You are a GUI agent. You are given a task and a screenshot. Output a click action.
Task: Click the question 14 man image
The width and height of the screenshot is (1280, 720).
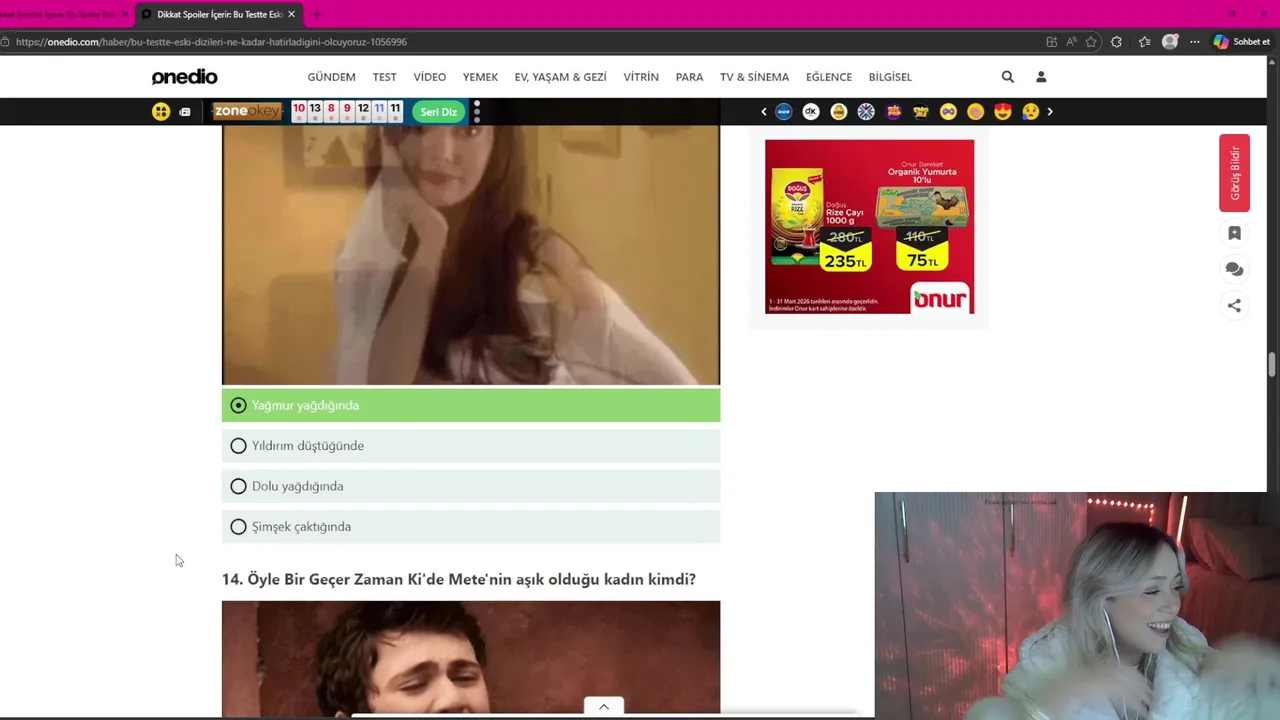click(x=471, y=658)
